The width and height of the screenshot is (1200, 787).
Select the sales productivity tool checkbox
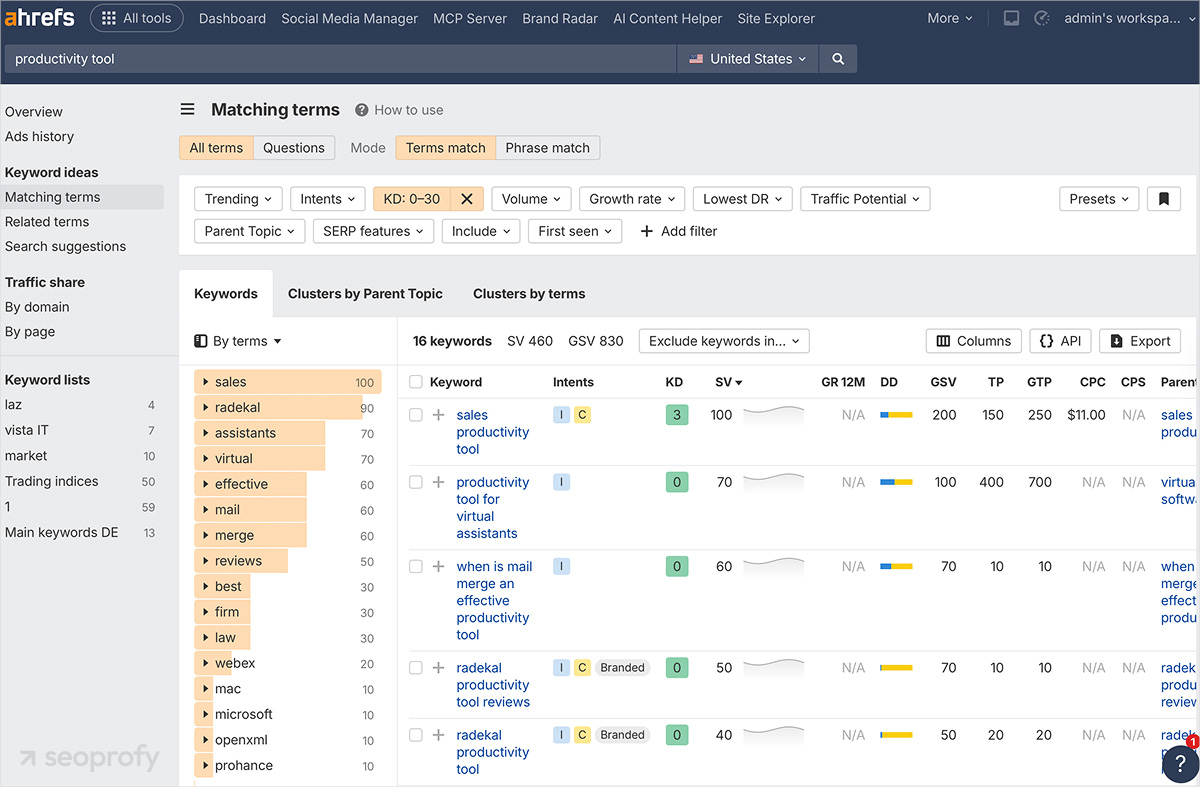(x=416, y=415)
